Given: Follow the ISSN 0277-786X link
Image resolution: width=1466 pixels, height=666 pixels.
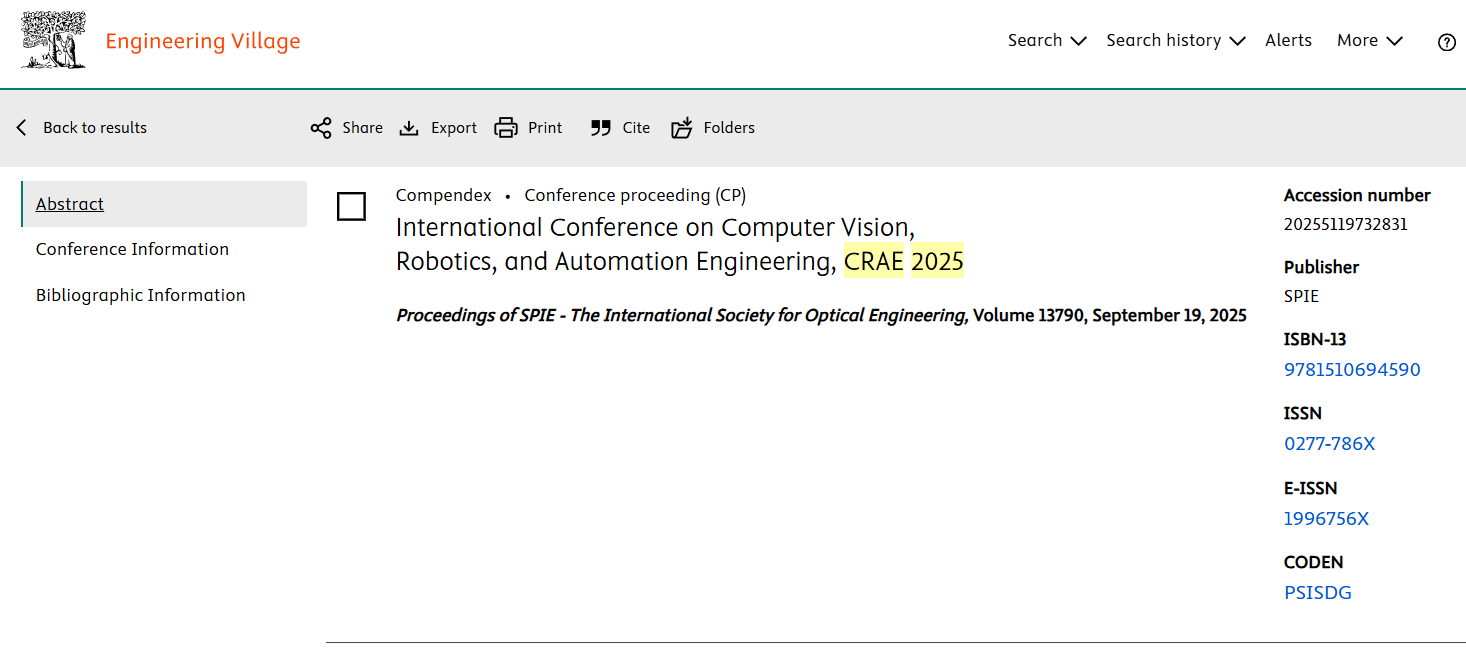Looking at the screenshot, I should (1329, 444).
